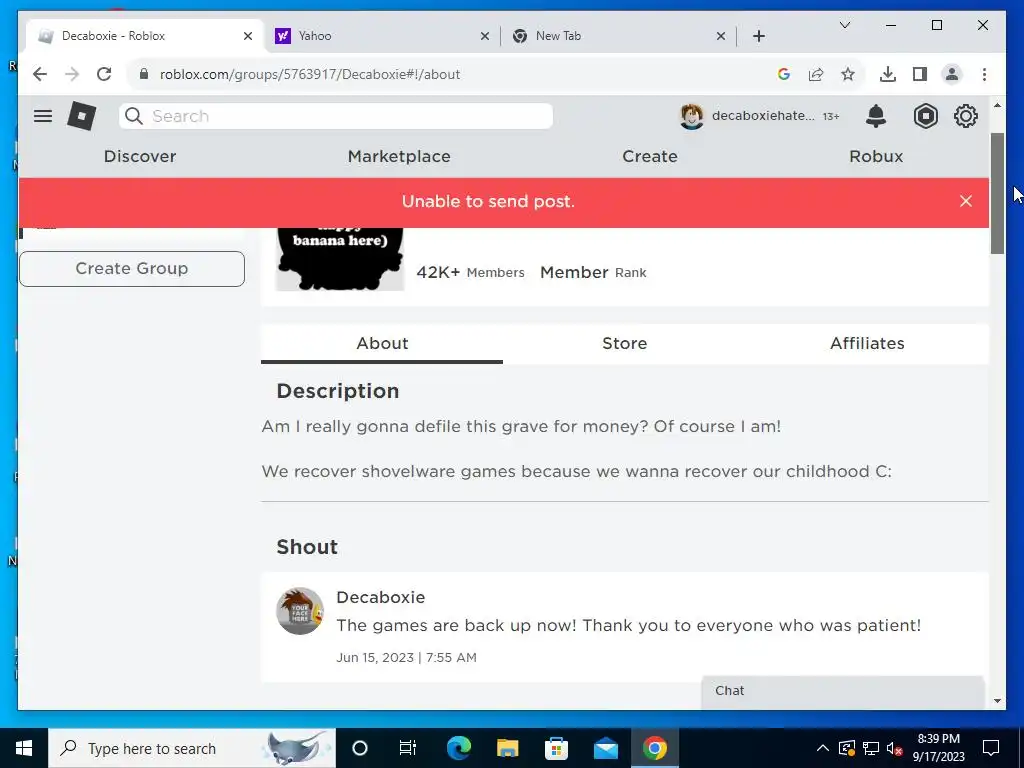Open Cortana circle in taskbar
Screen dimensions: 1024x768
coord(360,748)
